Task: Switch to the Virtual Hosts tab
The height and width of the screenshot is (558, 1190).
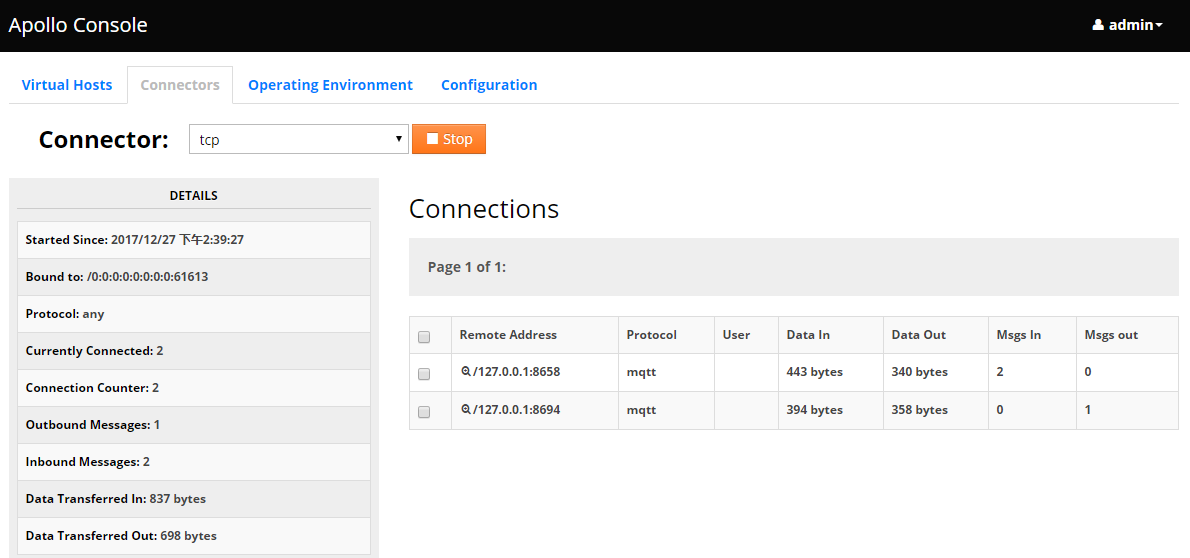Action: tap(67, 85)
